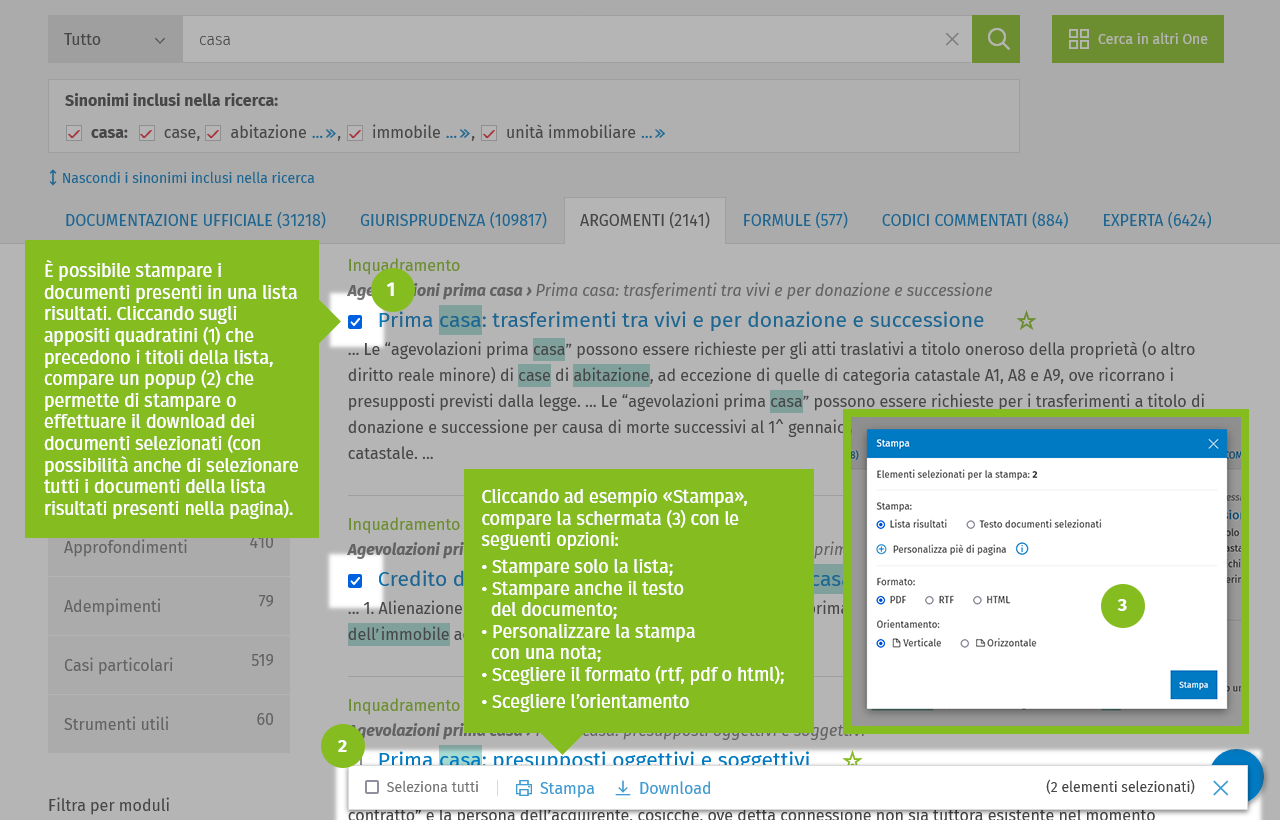Screen dimensions: 1280x820
Task: Open the FORMULE tab
Action: (795, 220)
